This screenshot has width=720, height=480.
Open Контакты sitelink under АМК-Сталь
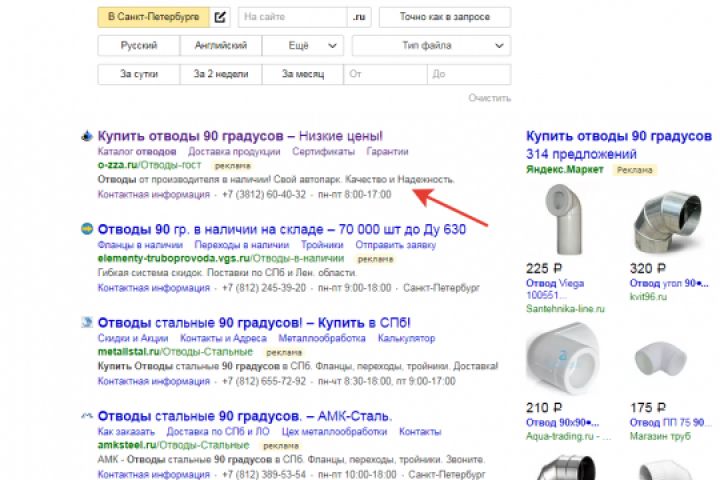(420, 432)
